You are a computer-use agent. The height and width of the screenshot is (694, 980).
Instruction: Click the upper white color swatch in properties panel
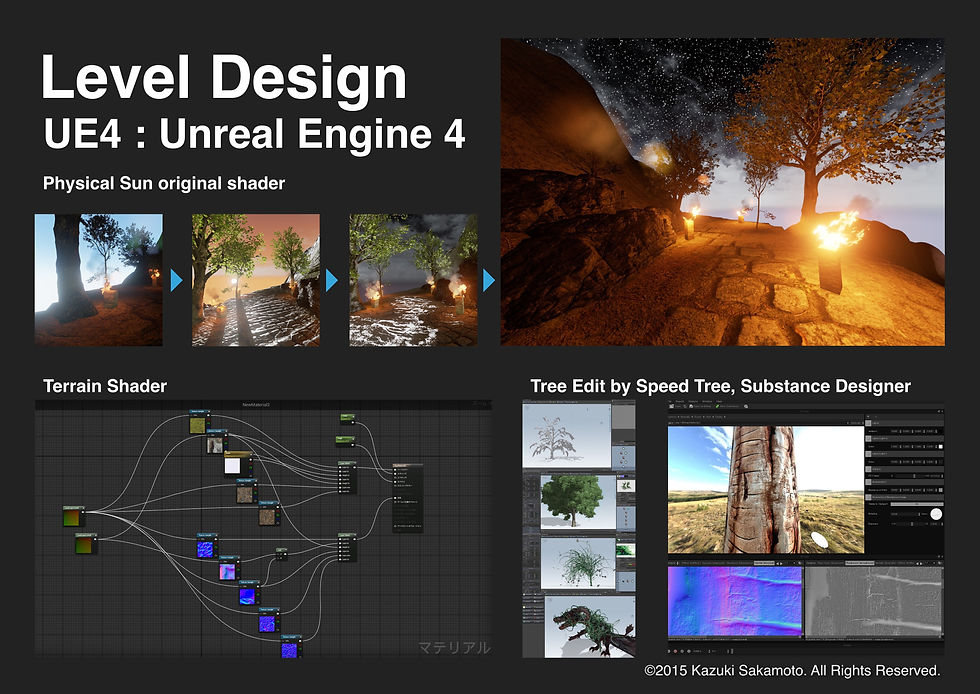(941, 446)
